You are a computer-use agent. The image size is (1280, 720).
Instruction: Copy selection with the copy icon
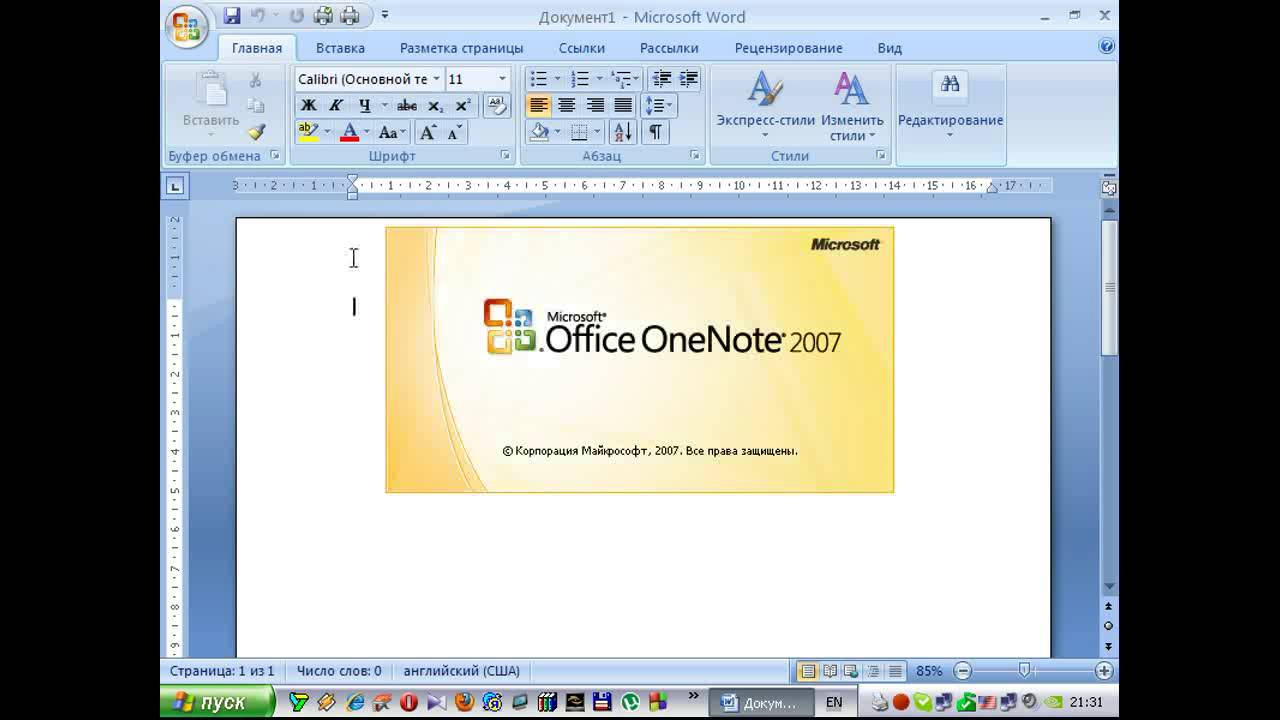255,106
